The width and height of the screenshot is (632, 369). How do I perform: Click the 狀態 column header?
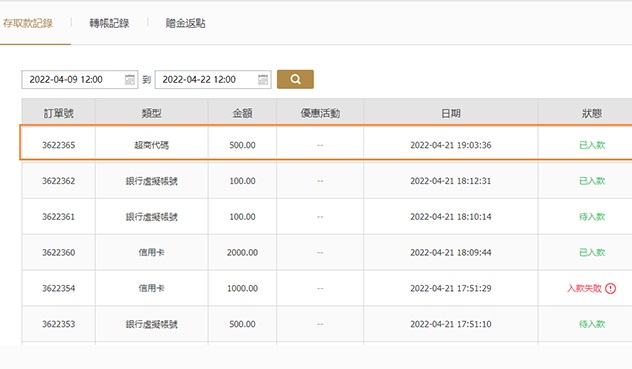tap(592, 113)
